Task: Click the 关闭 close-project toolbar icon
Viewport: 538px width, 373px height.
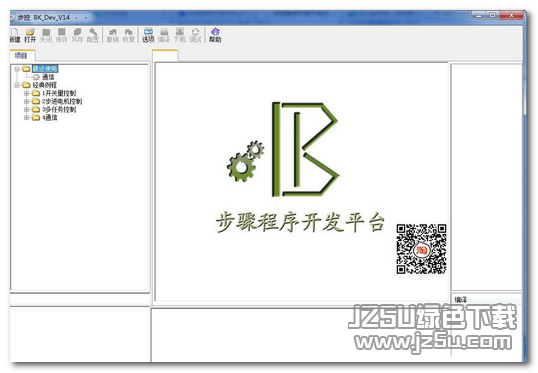Action: [46, 36]
